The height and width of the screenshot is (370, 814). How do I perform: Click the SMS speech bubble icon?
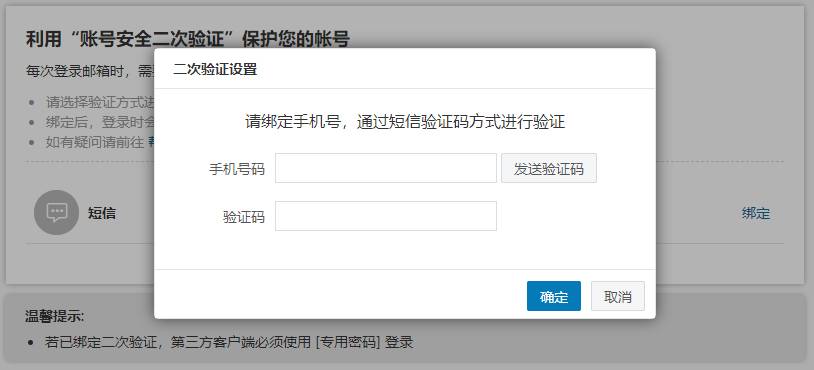click(57, 212)
